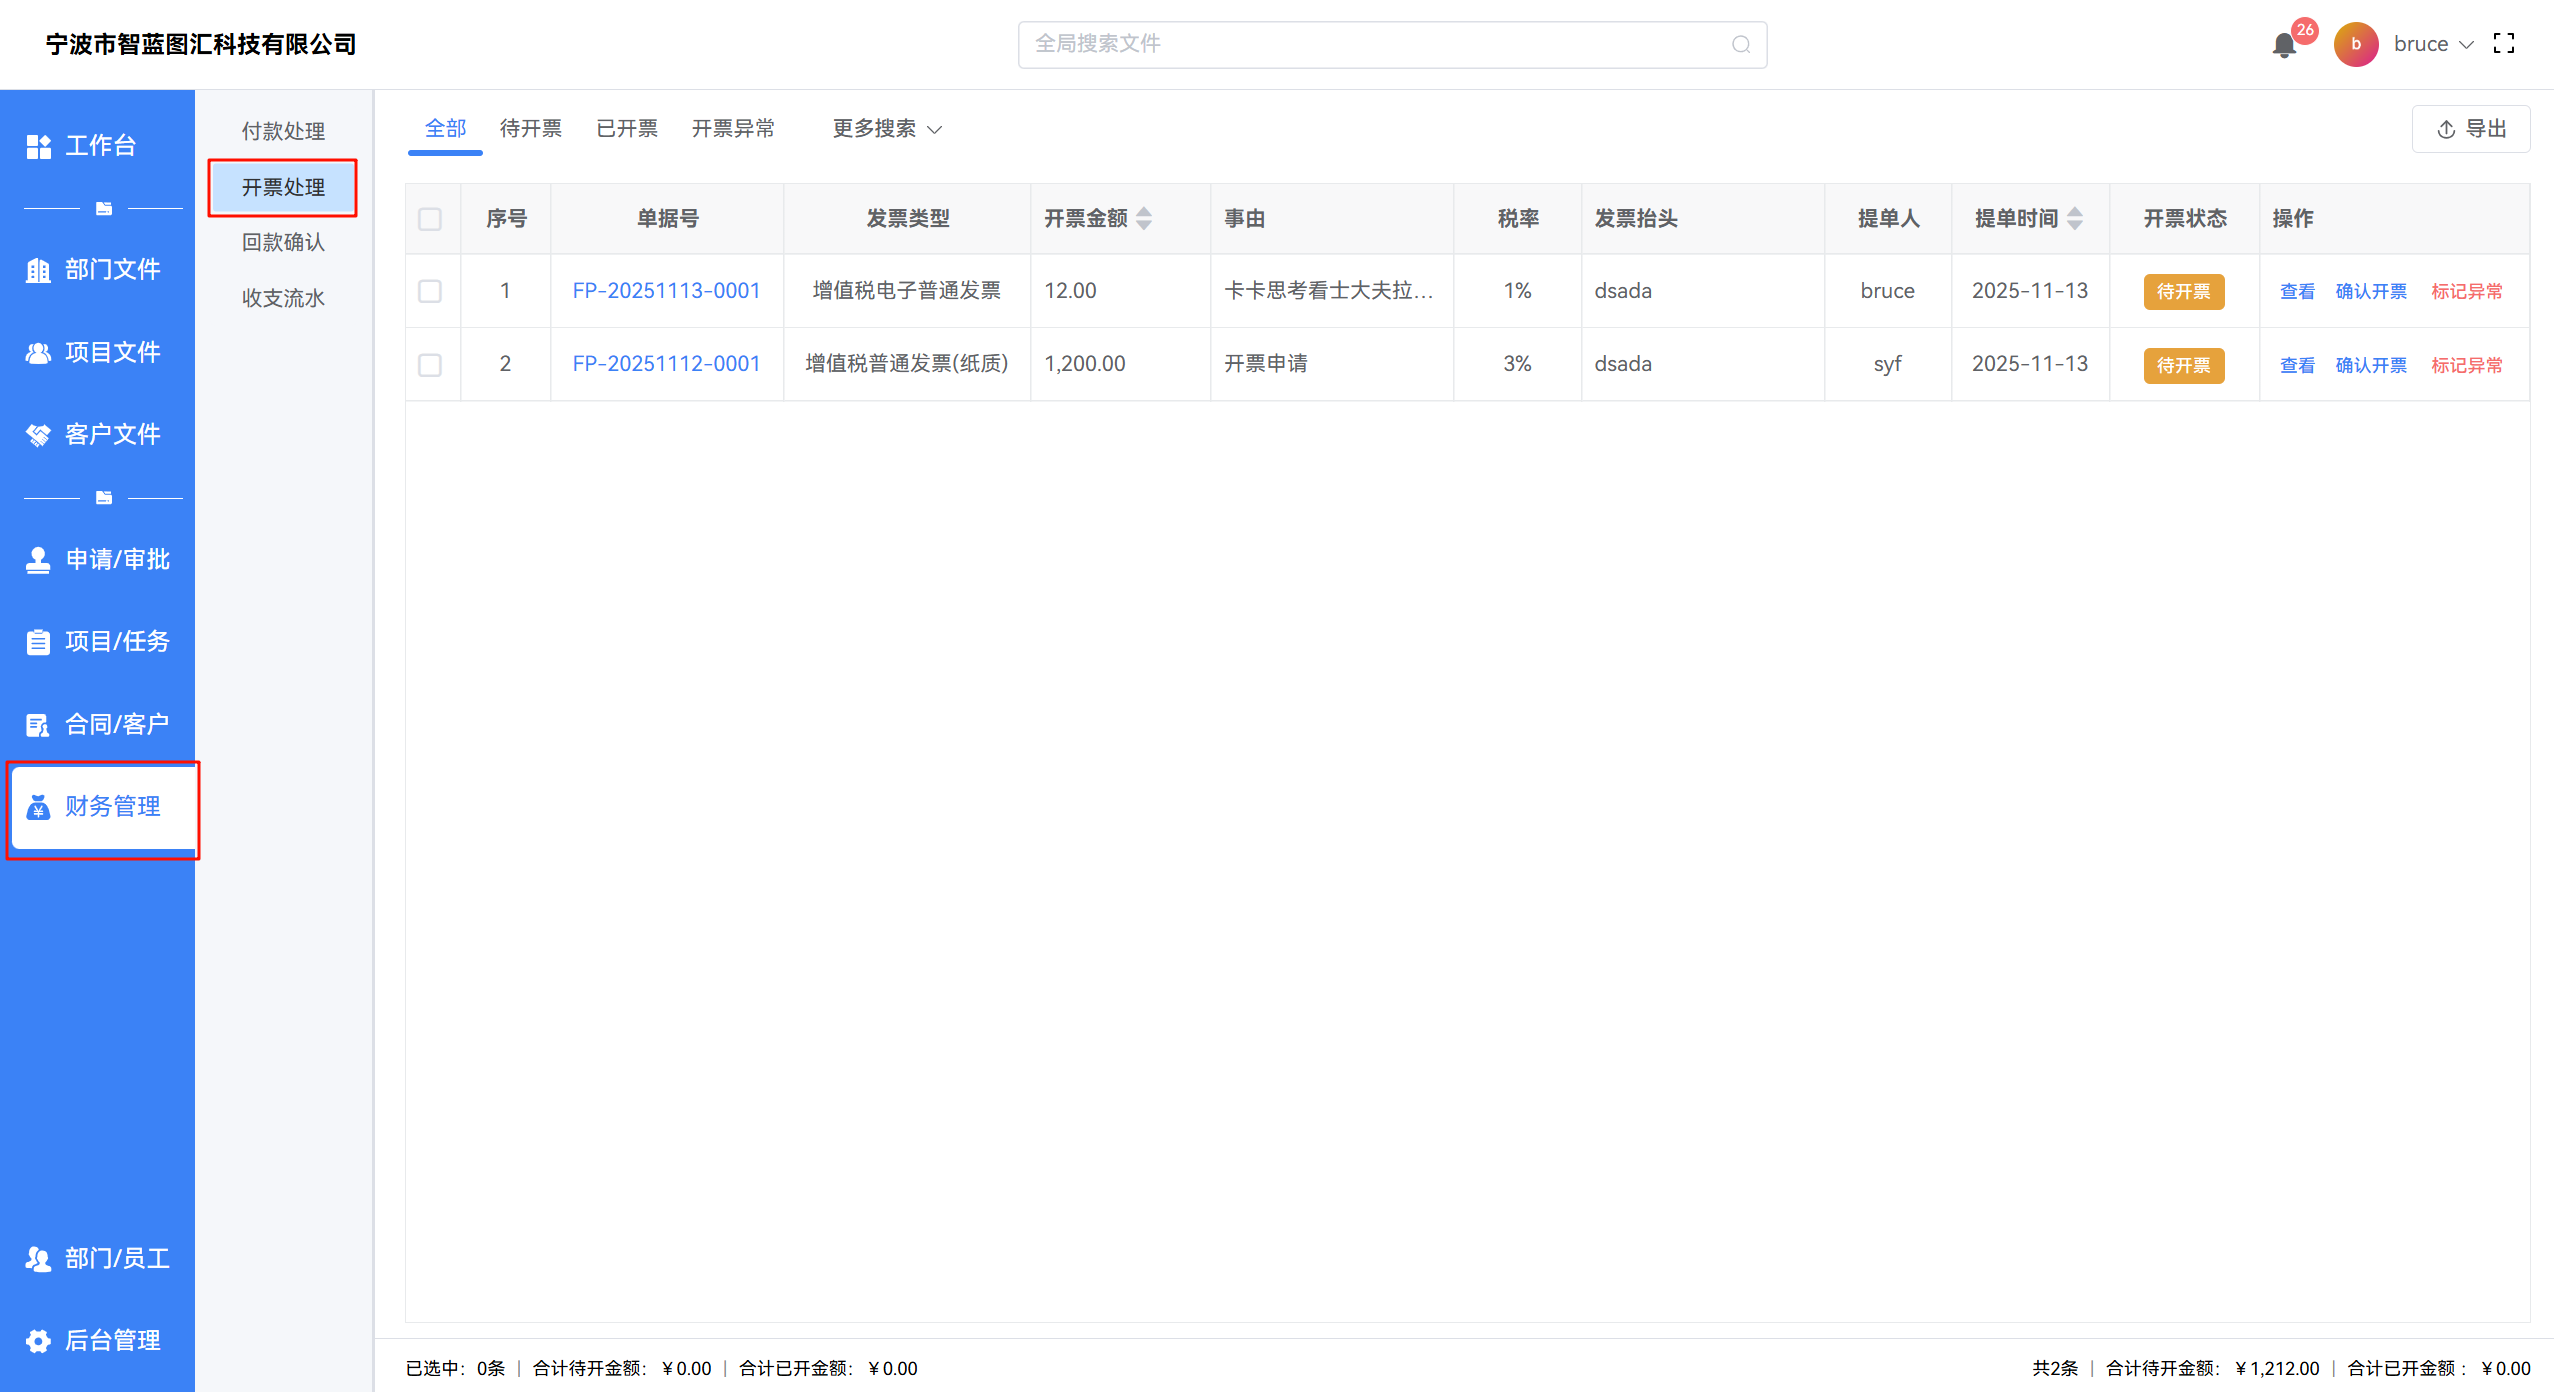Open 部门文件 building icon in sidebar
This screenshot has height=1392, width=2554.
[38, 270]
